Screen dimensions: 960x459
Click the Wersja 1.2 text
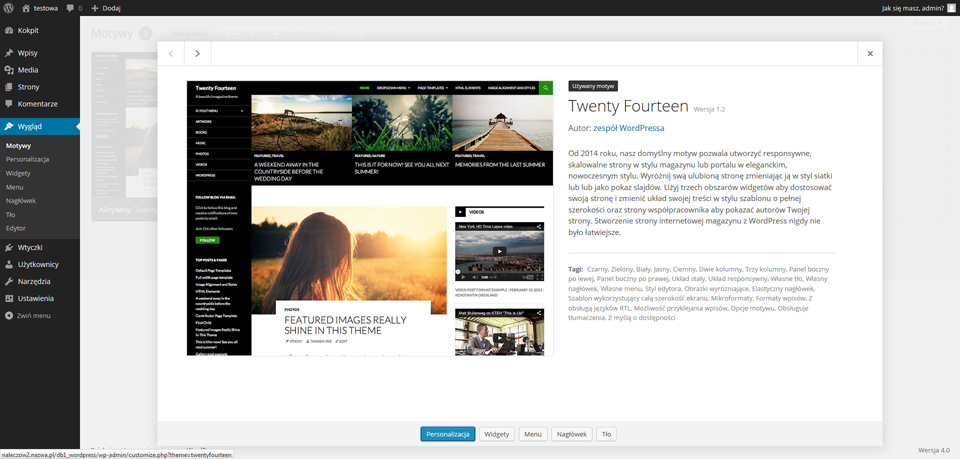coord(710,109)
